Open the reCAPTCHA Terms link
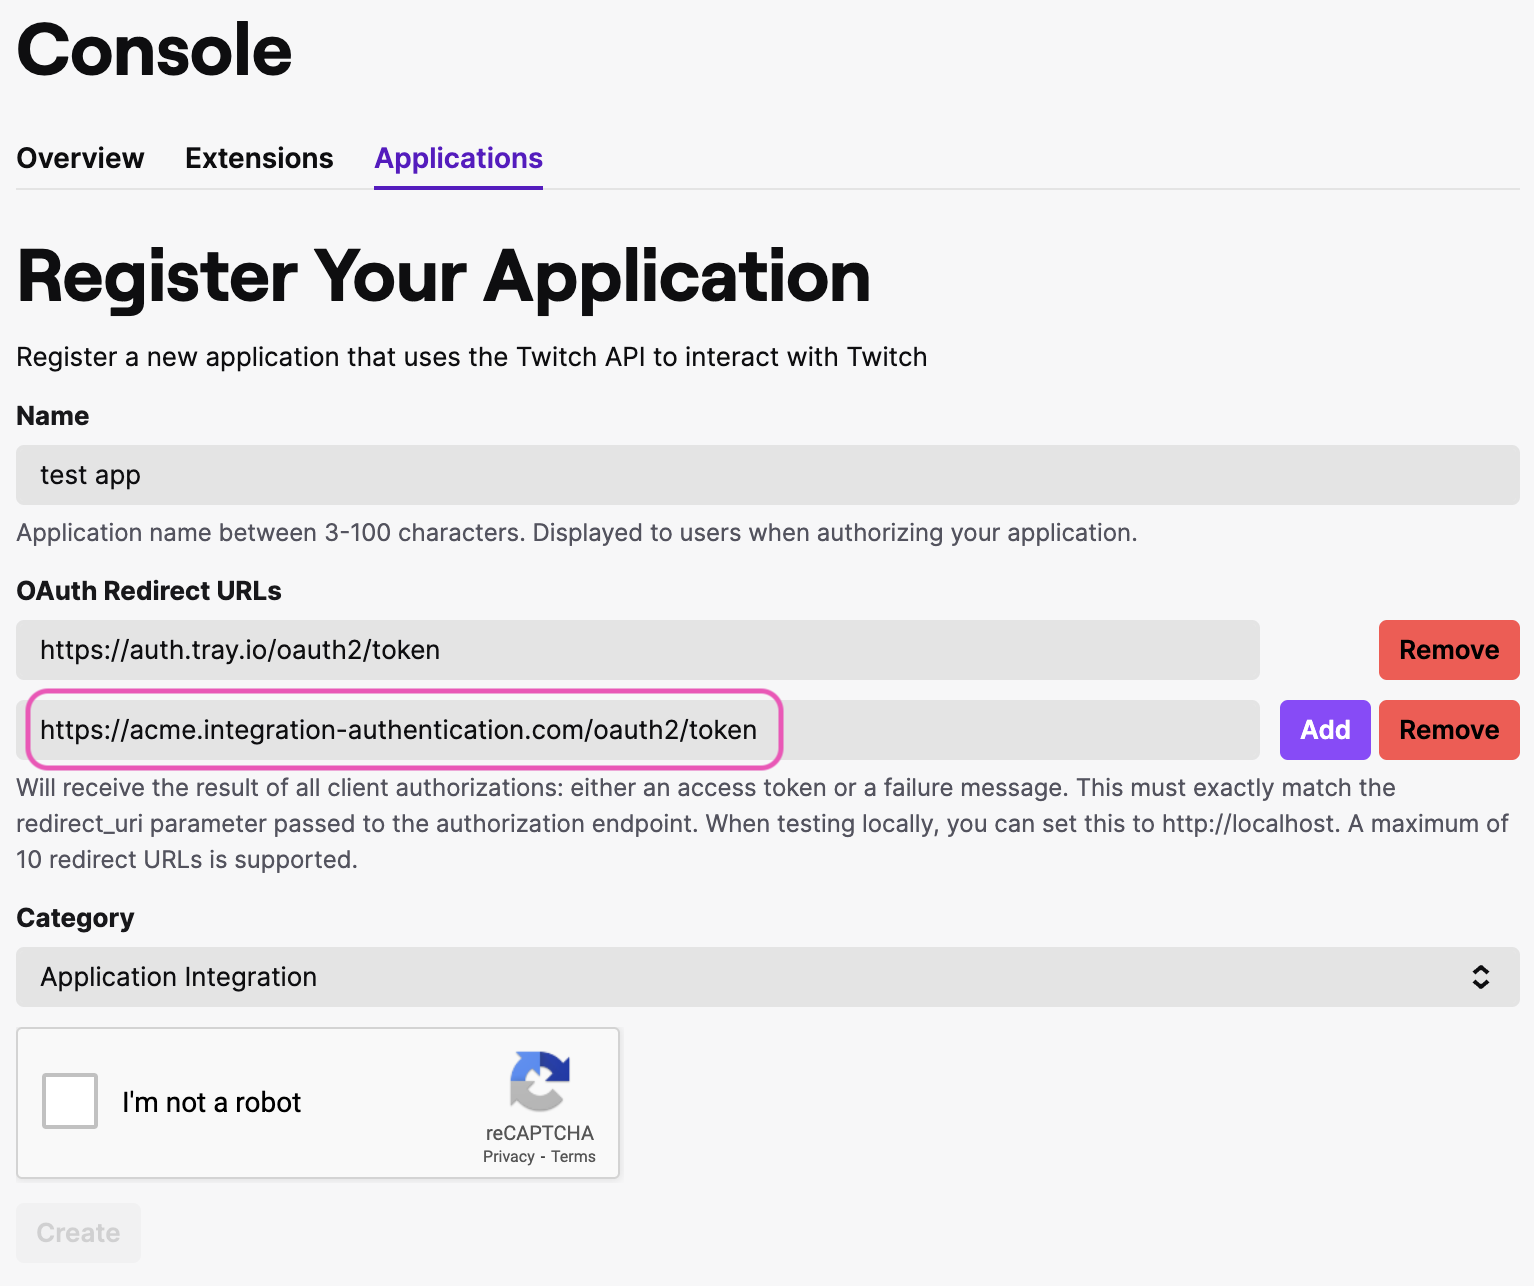The width and height of the screenshot is (1534, 1286). pos(573,1157)
